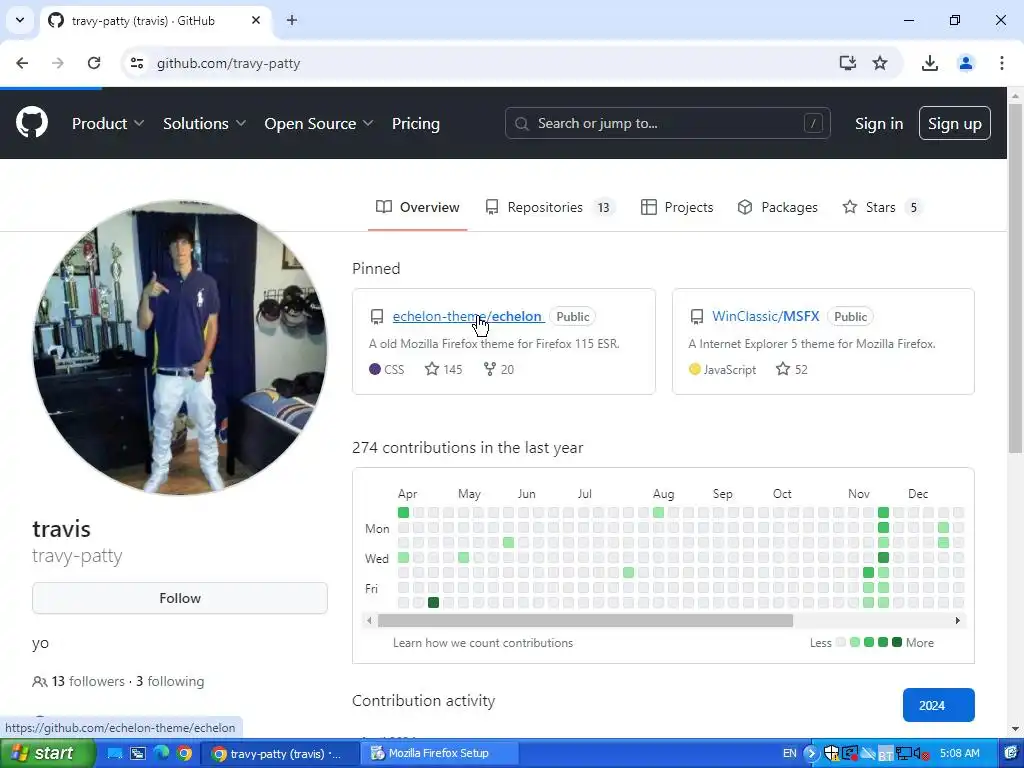Screen dimensions: 1024x768
Task: Click the install app icon in address bar
Action: [x=847, y=63]
